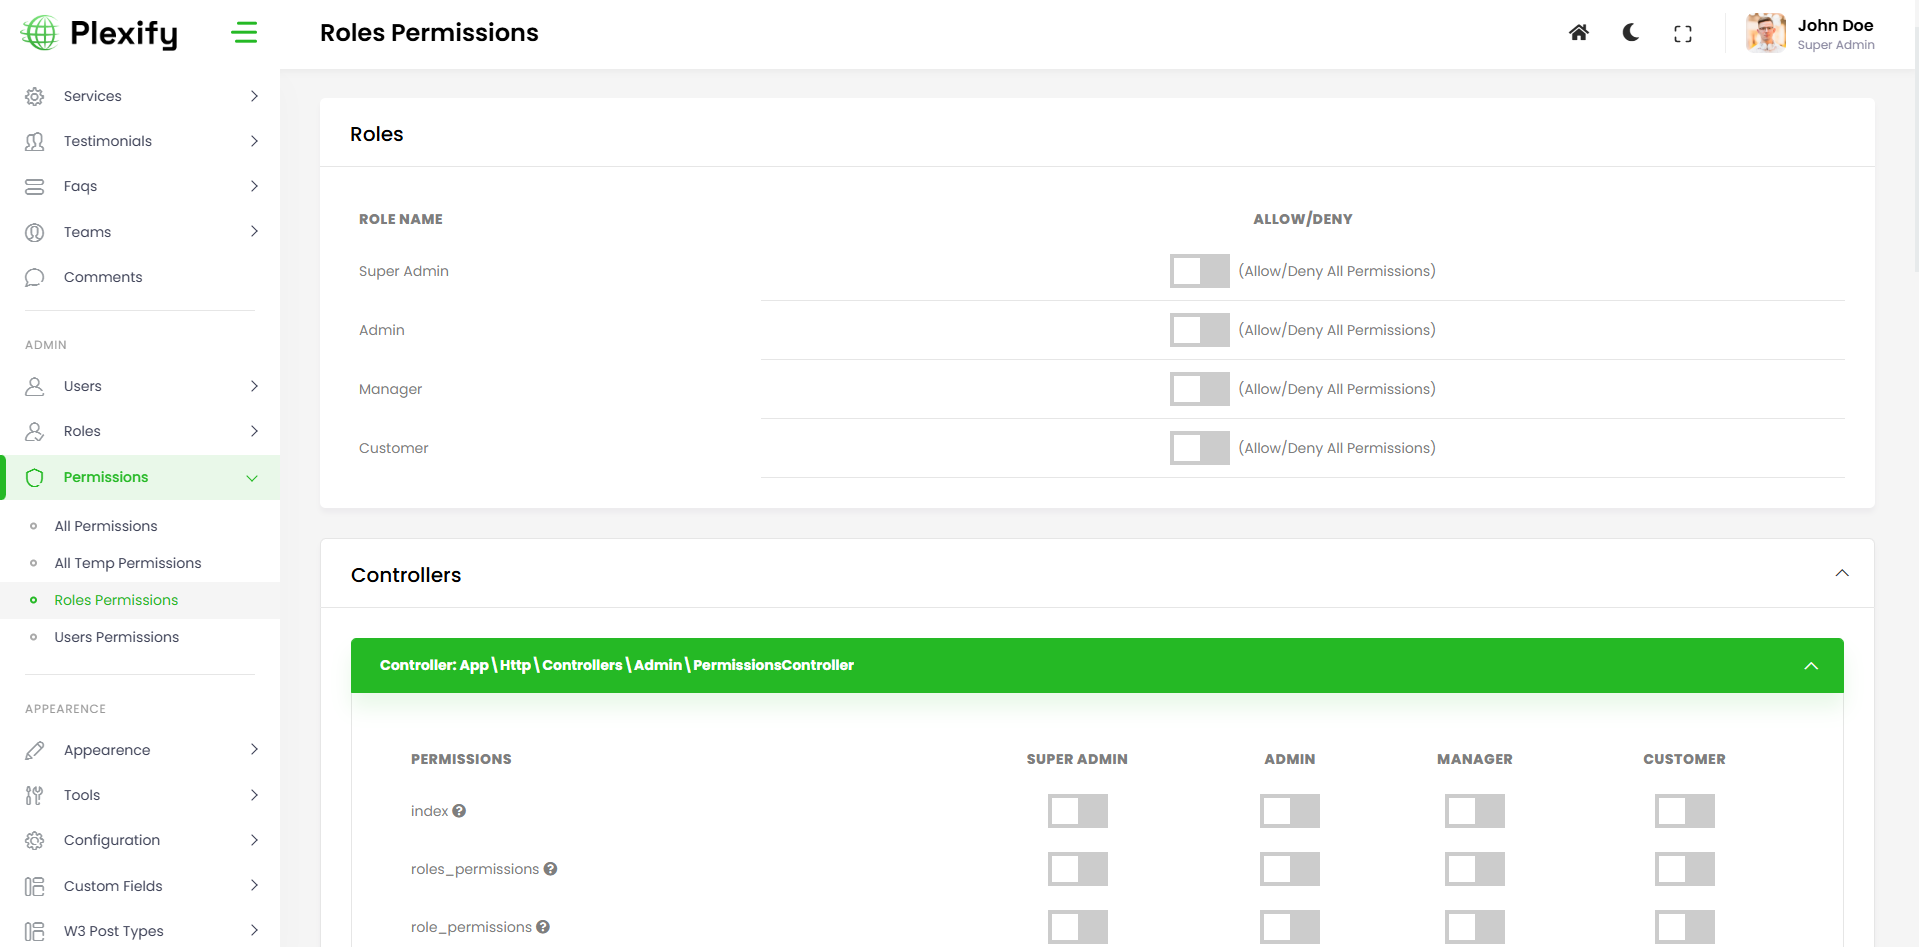Open All Temp Permissions submenu item
Viewport: 1919px width, 947px height.
128,563
